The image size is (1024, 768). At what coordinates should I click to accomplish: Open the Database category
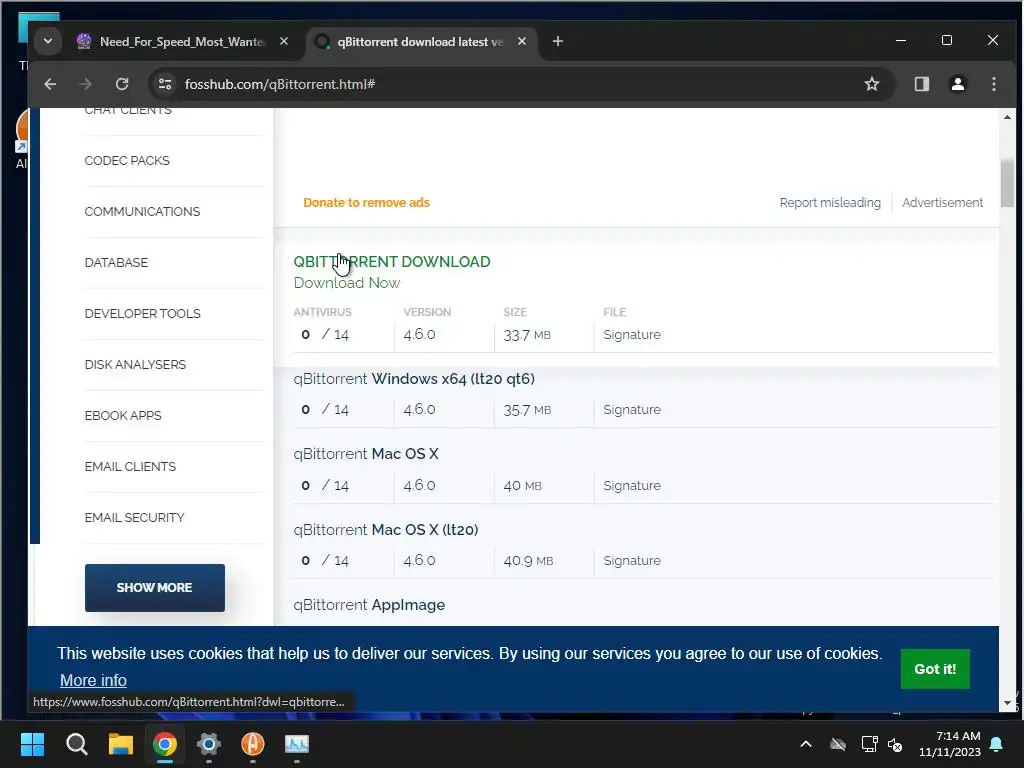116,263
